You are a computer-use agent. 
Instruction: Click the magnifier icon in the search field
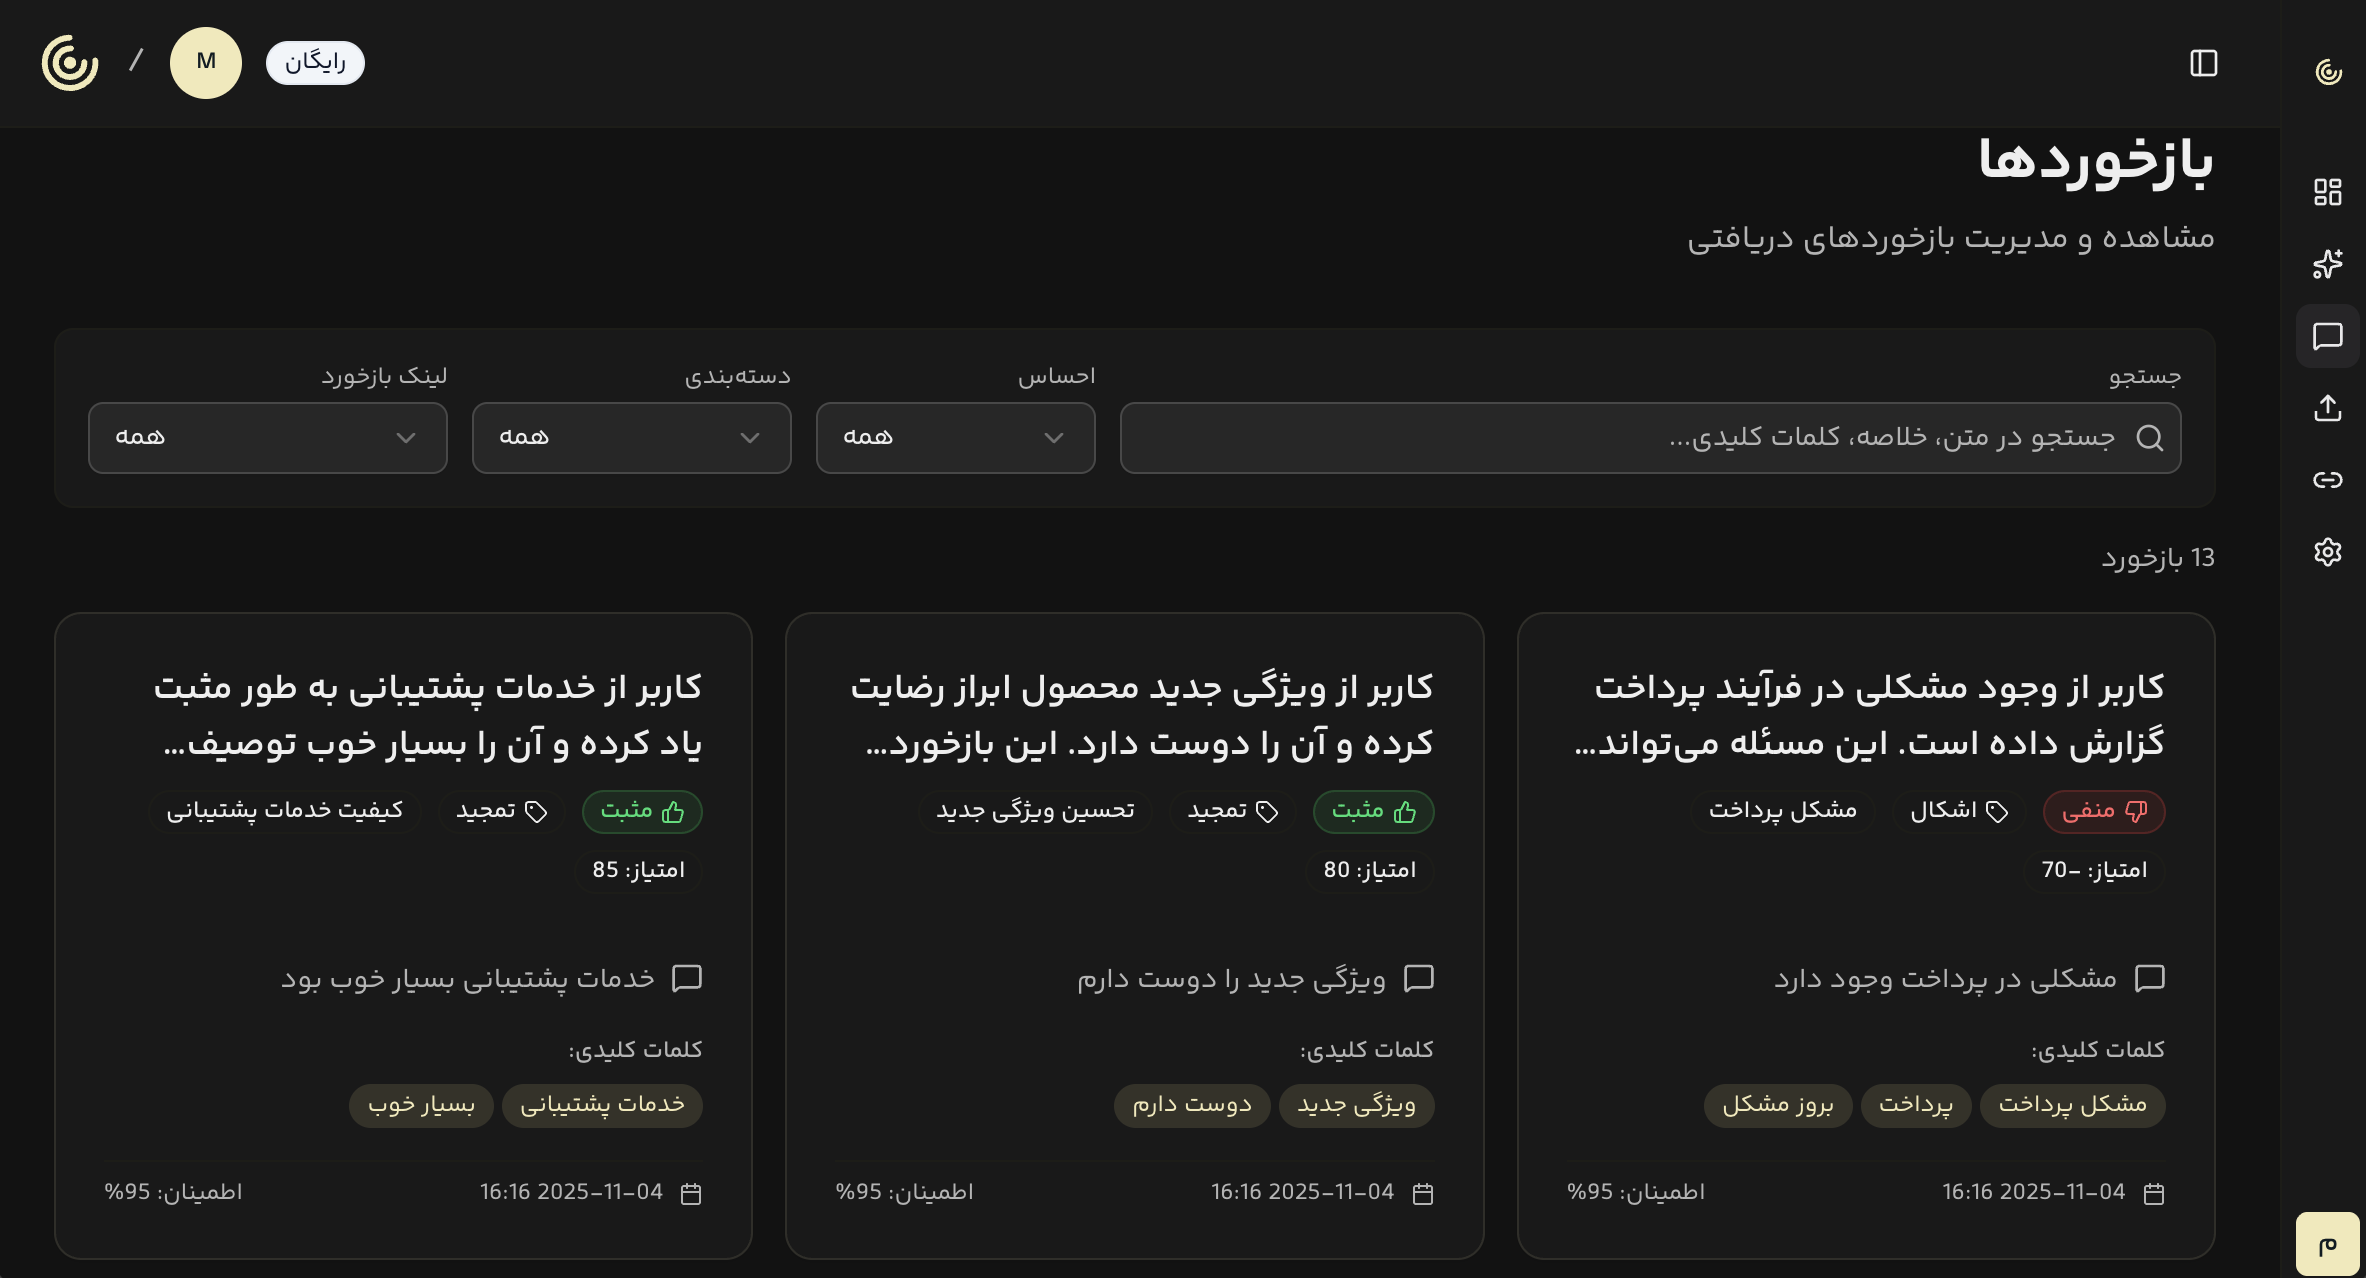[2150, 438]
